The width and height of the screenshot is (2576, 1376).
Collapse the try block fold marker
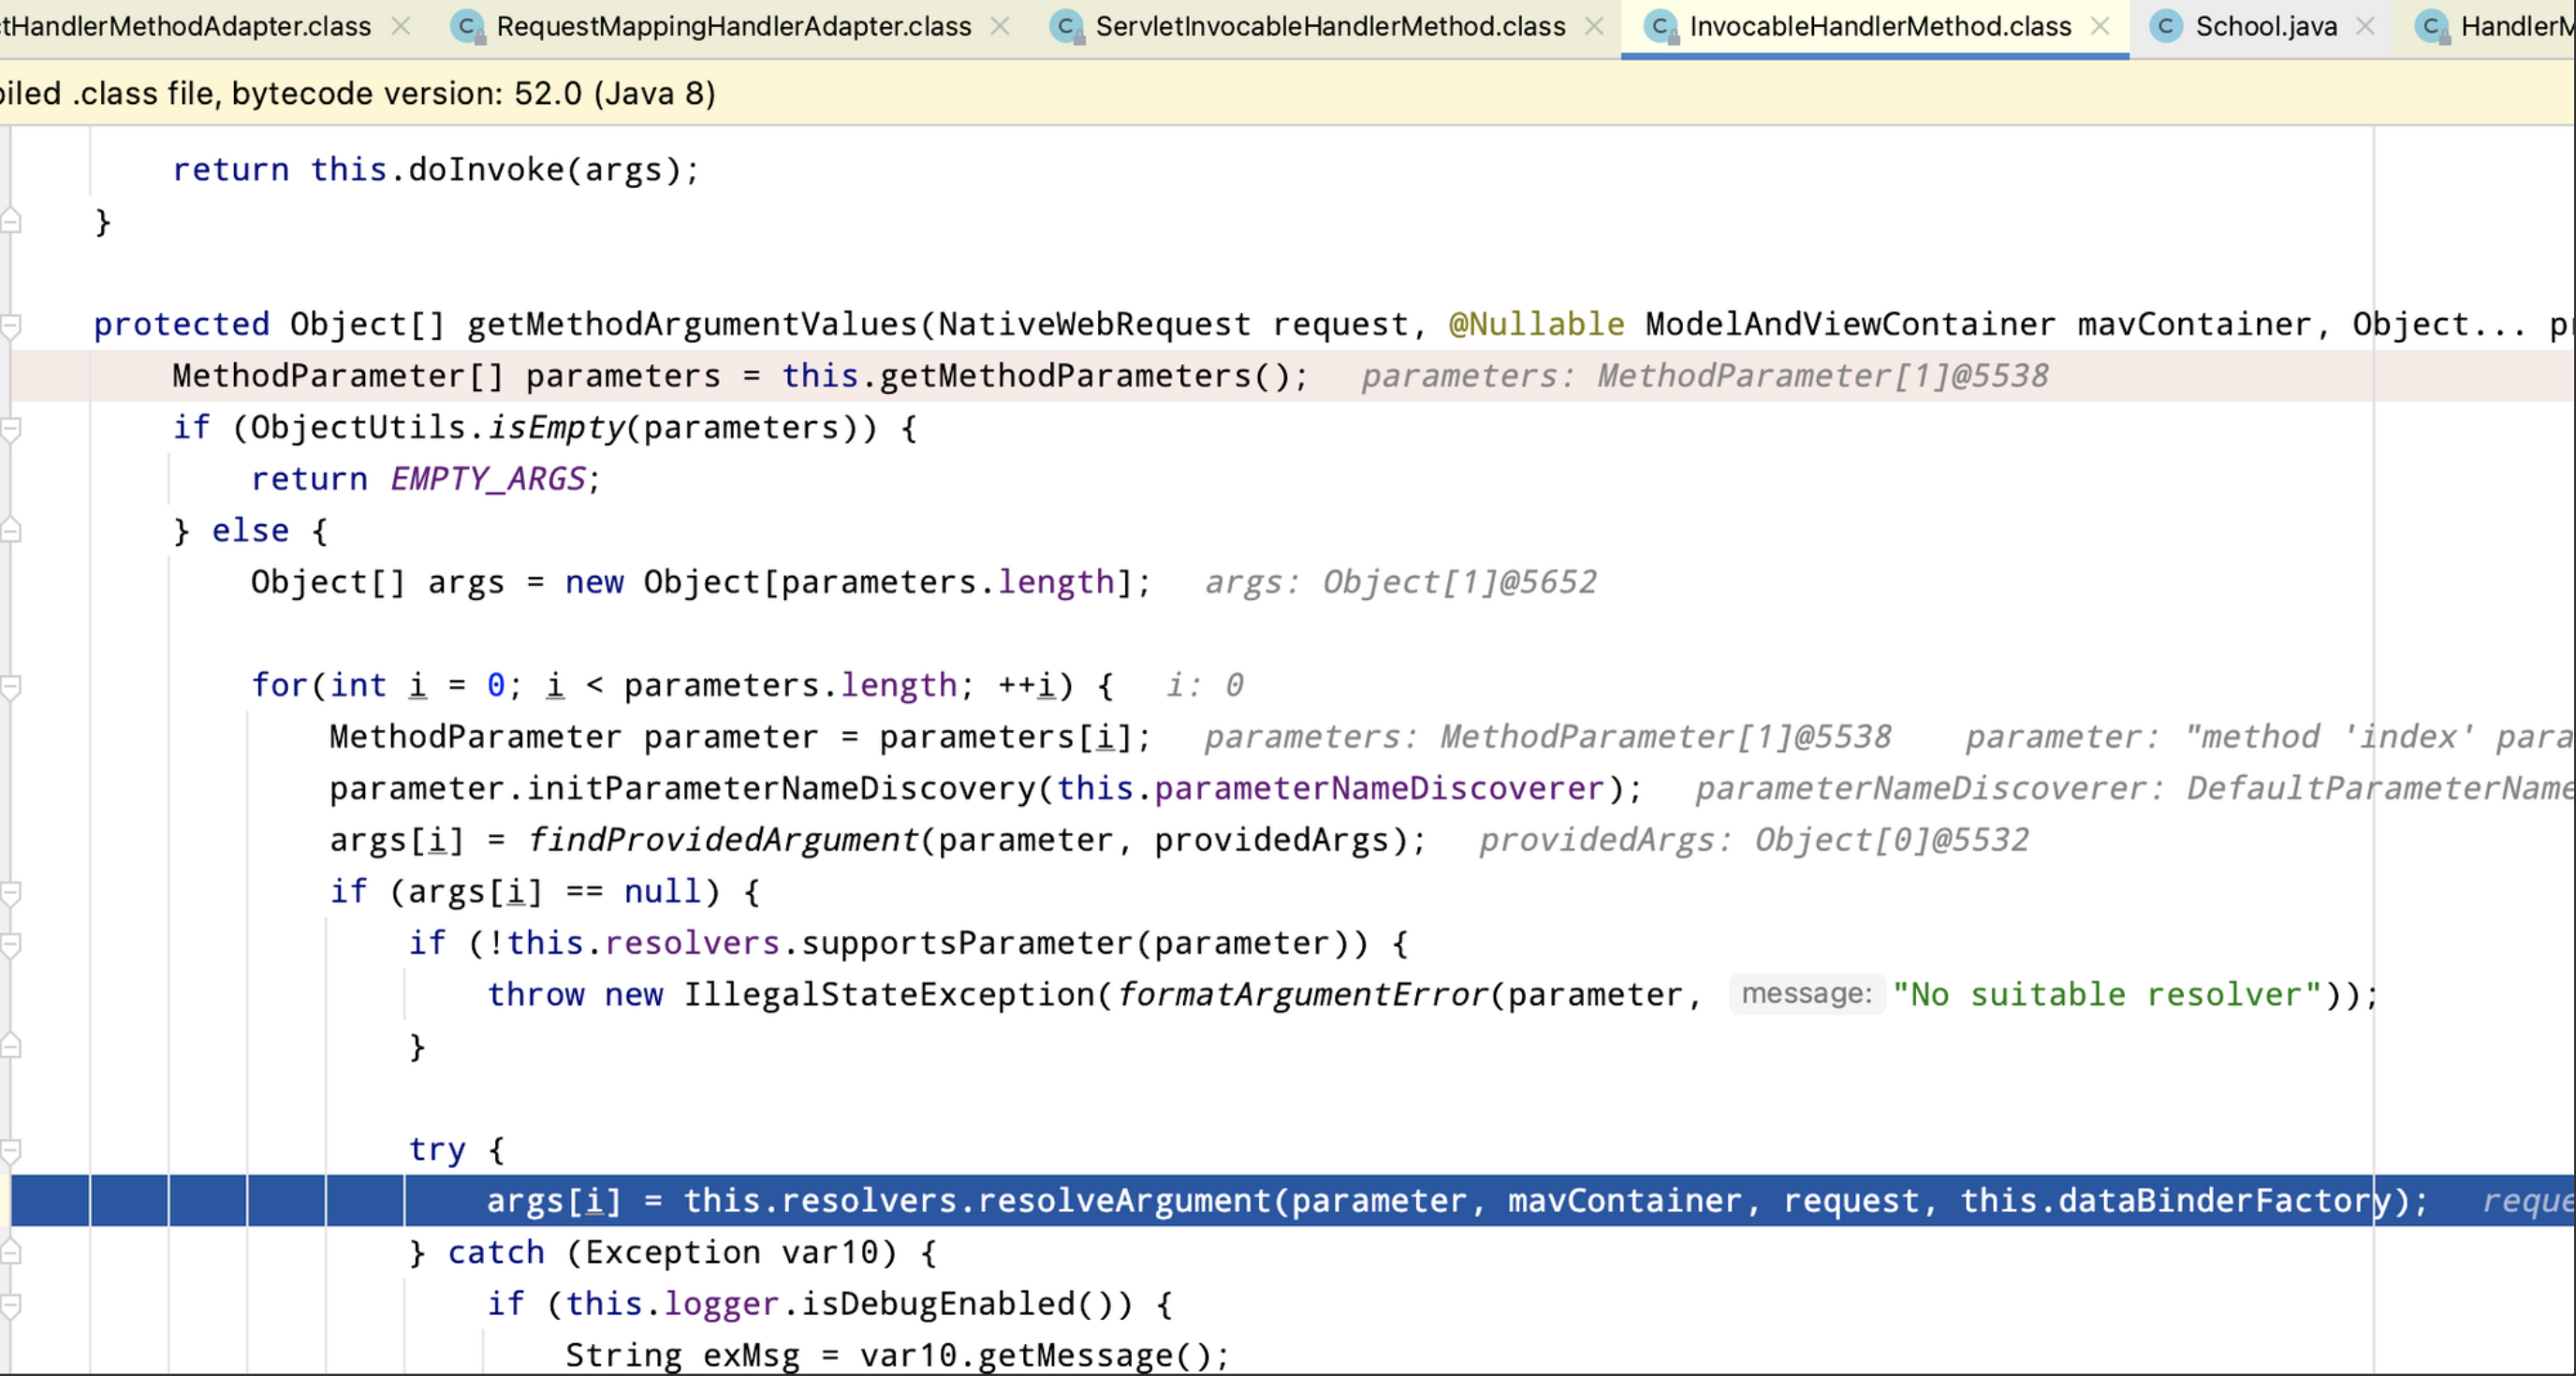coord(11,1150)
